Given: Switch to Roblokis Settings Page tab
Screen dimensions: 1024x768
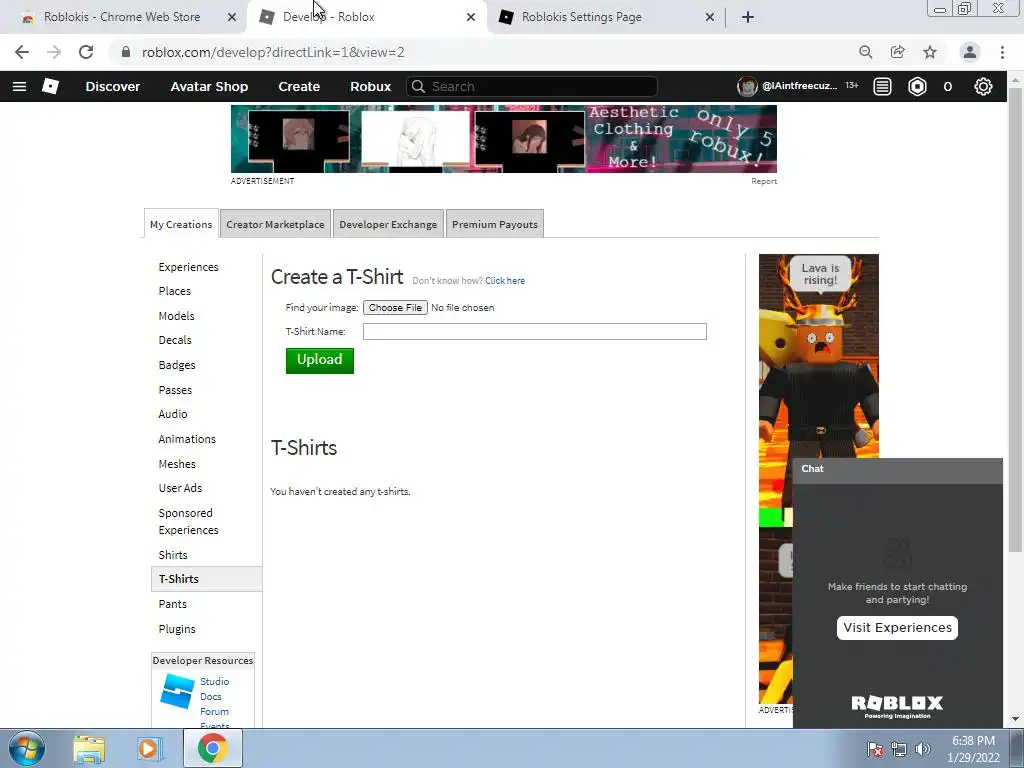Looking at the screenshot, I should (x=582, y=17).
